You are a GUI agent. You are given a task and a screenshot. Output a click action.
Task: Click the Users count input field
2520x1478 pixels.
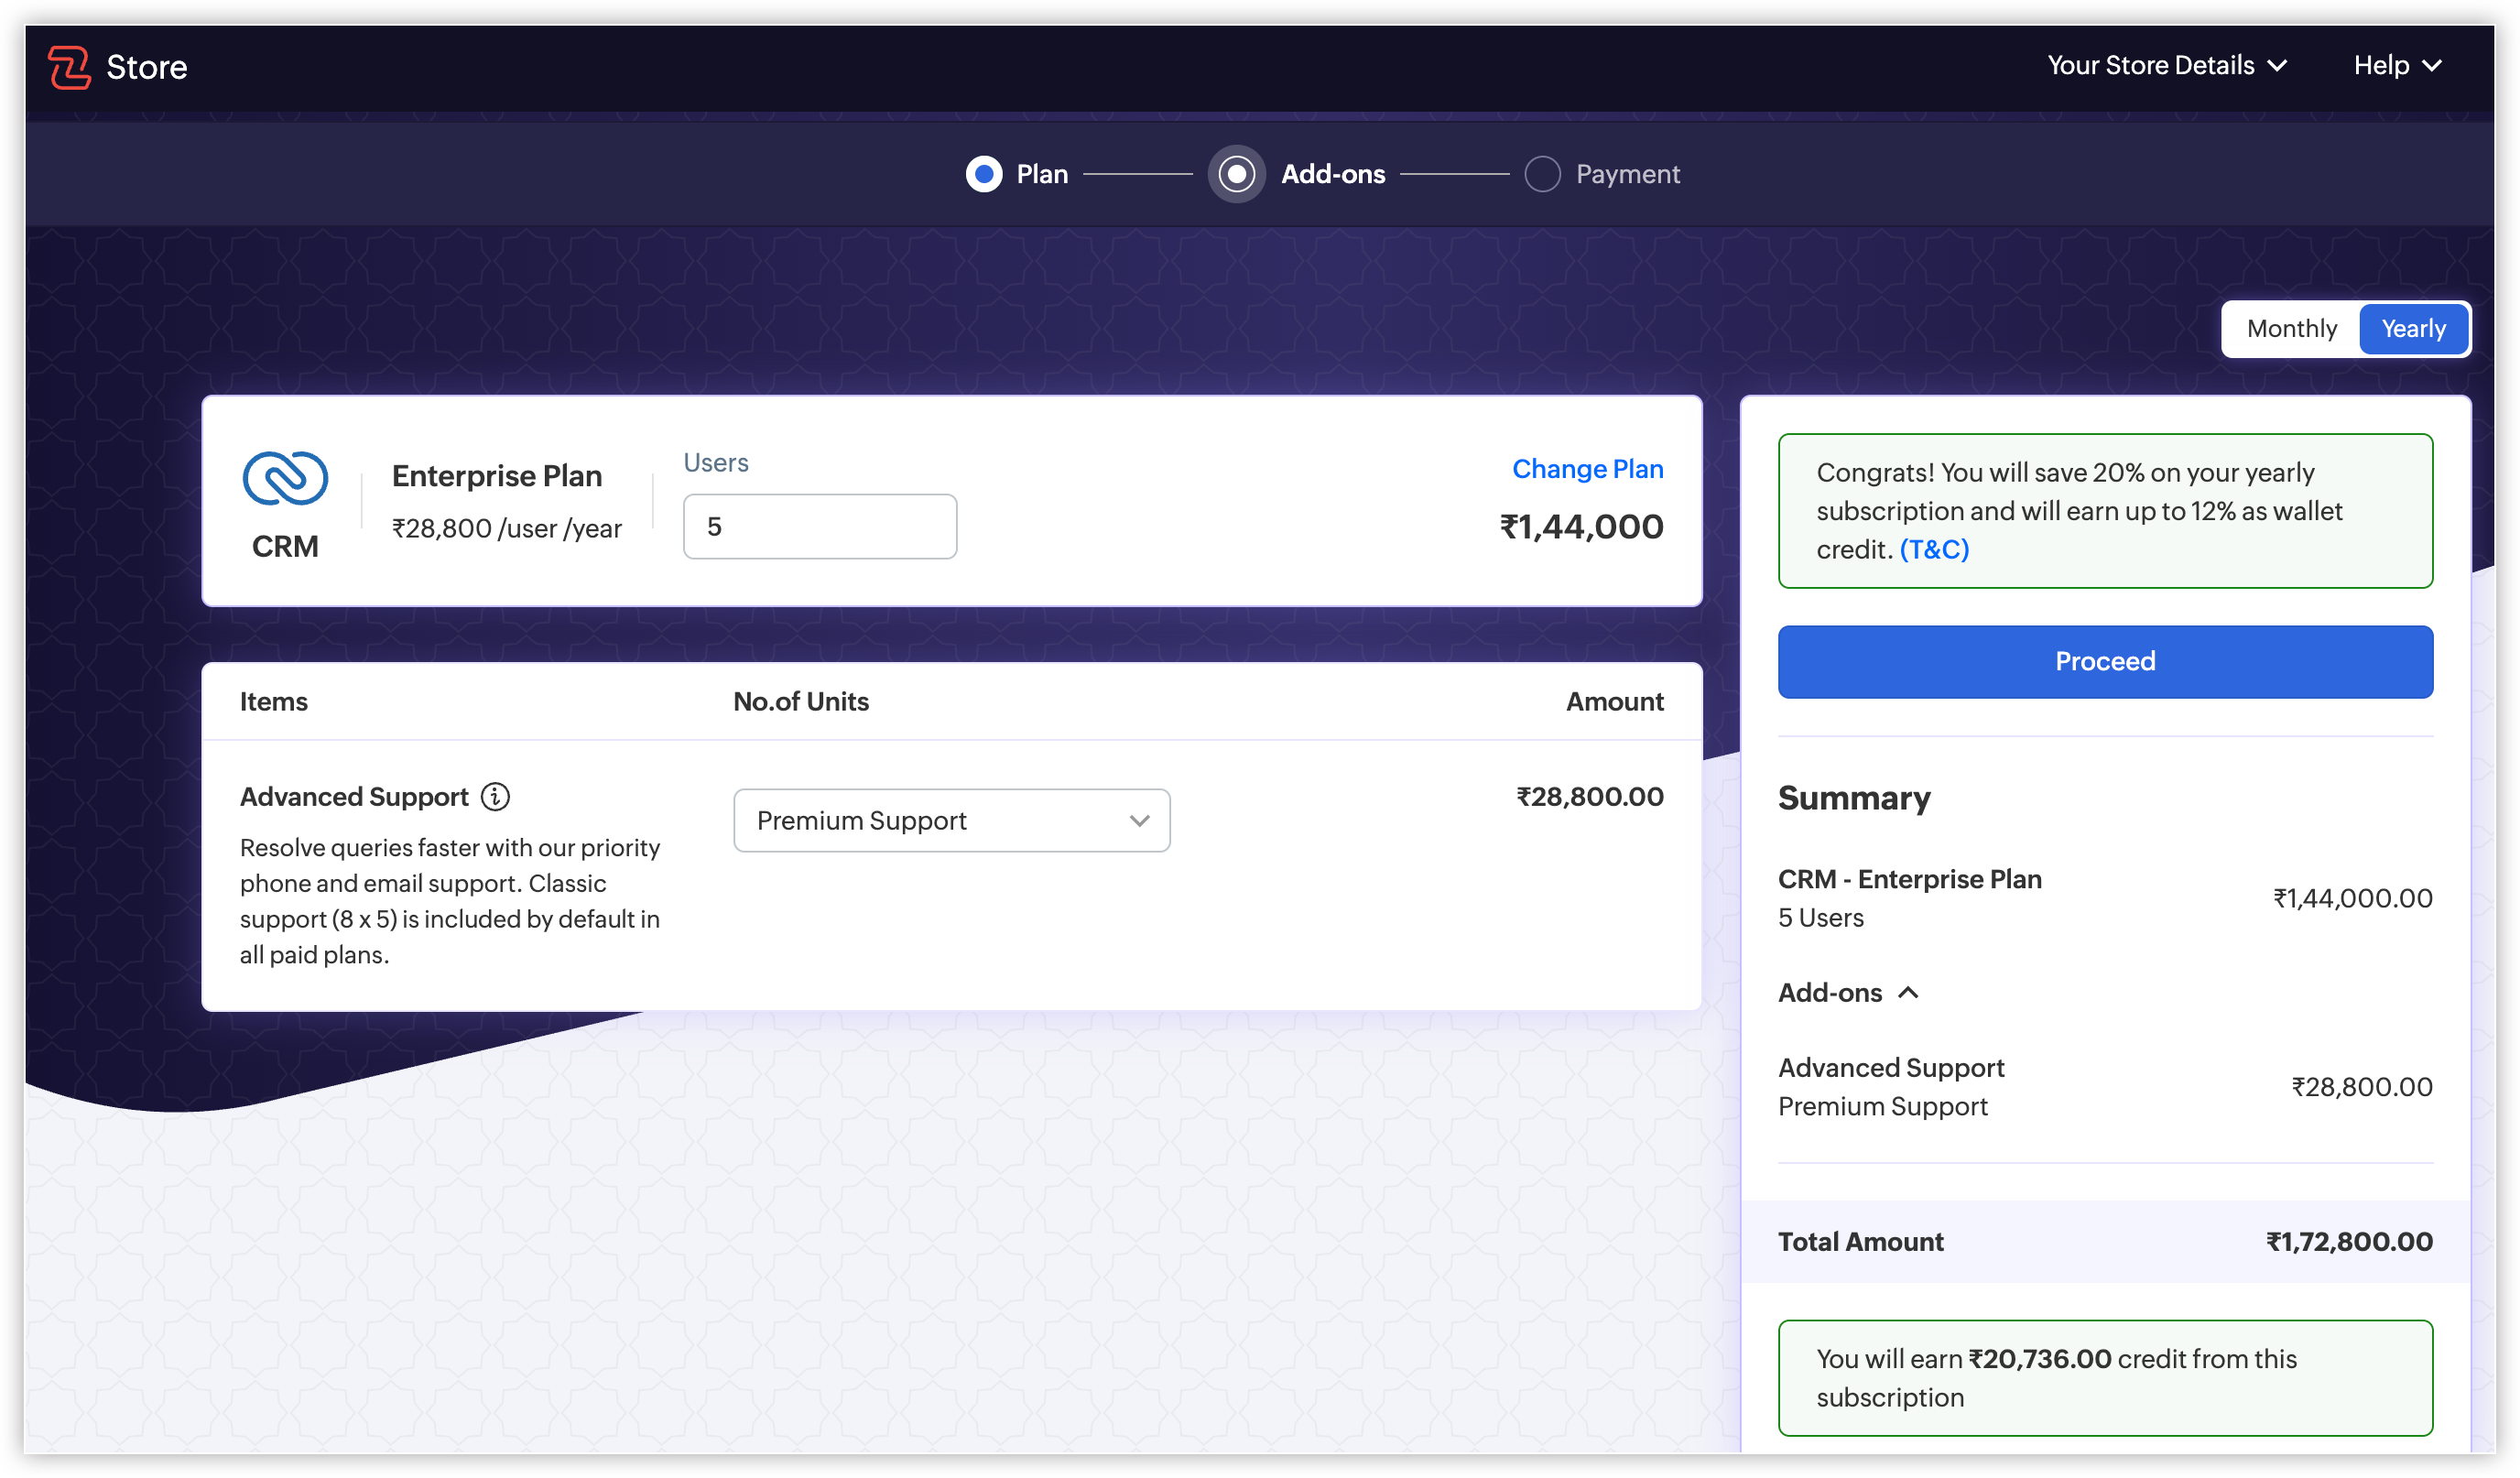click(819, 526)
